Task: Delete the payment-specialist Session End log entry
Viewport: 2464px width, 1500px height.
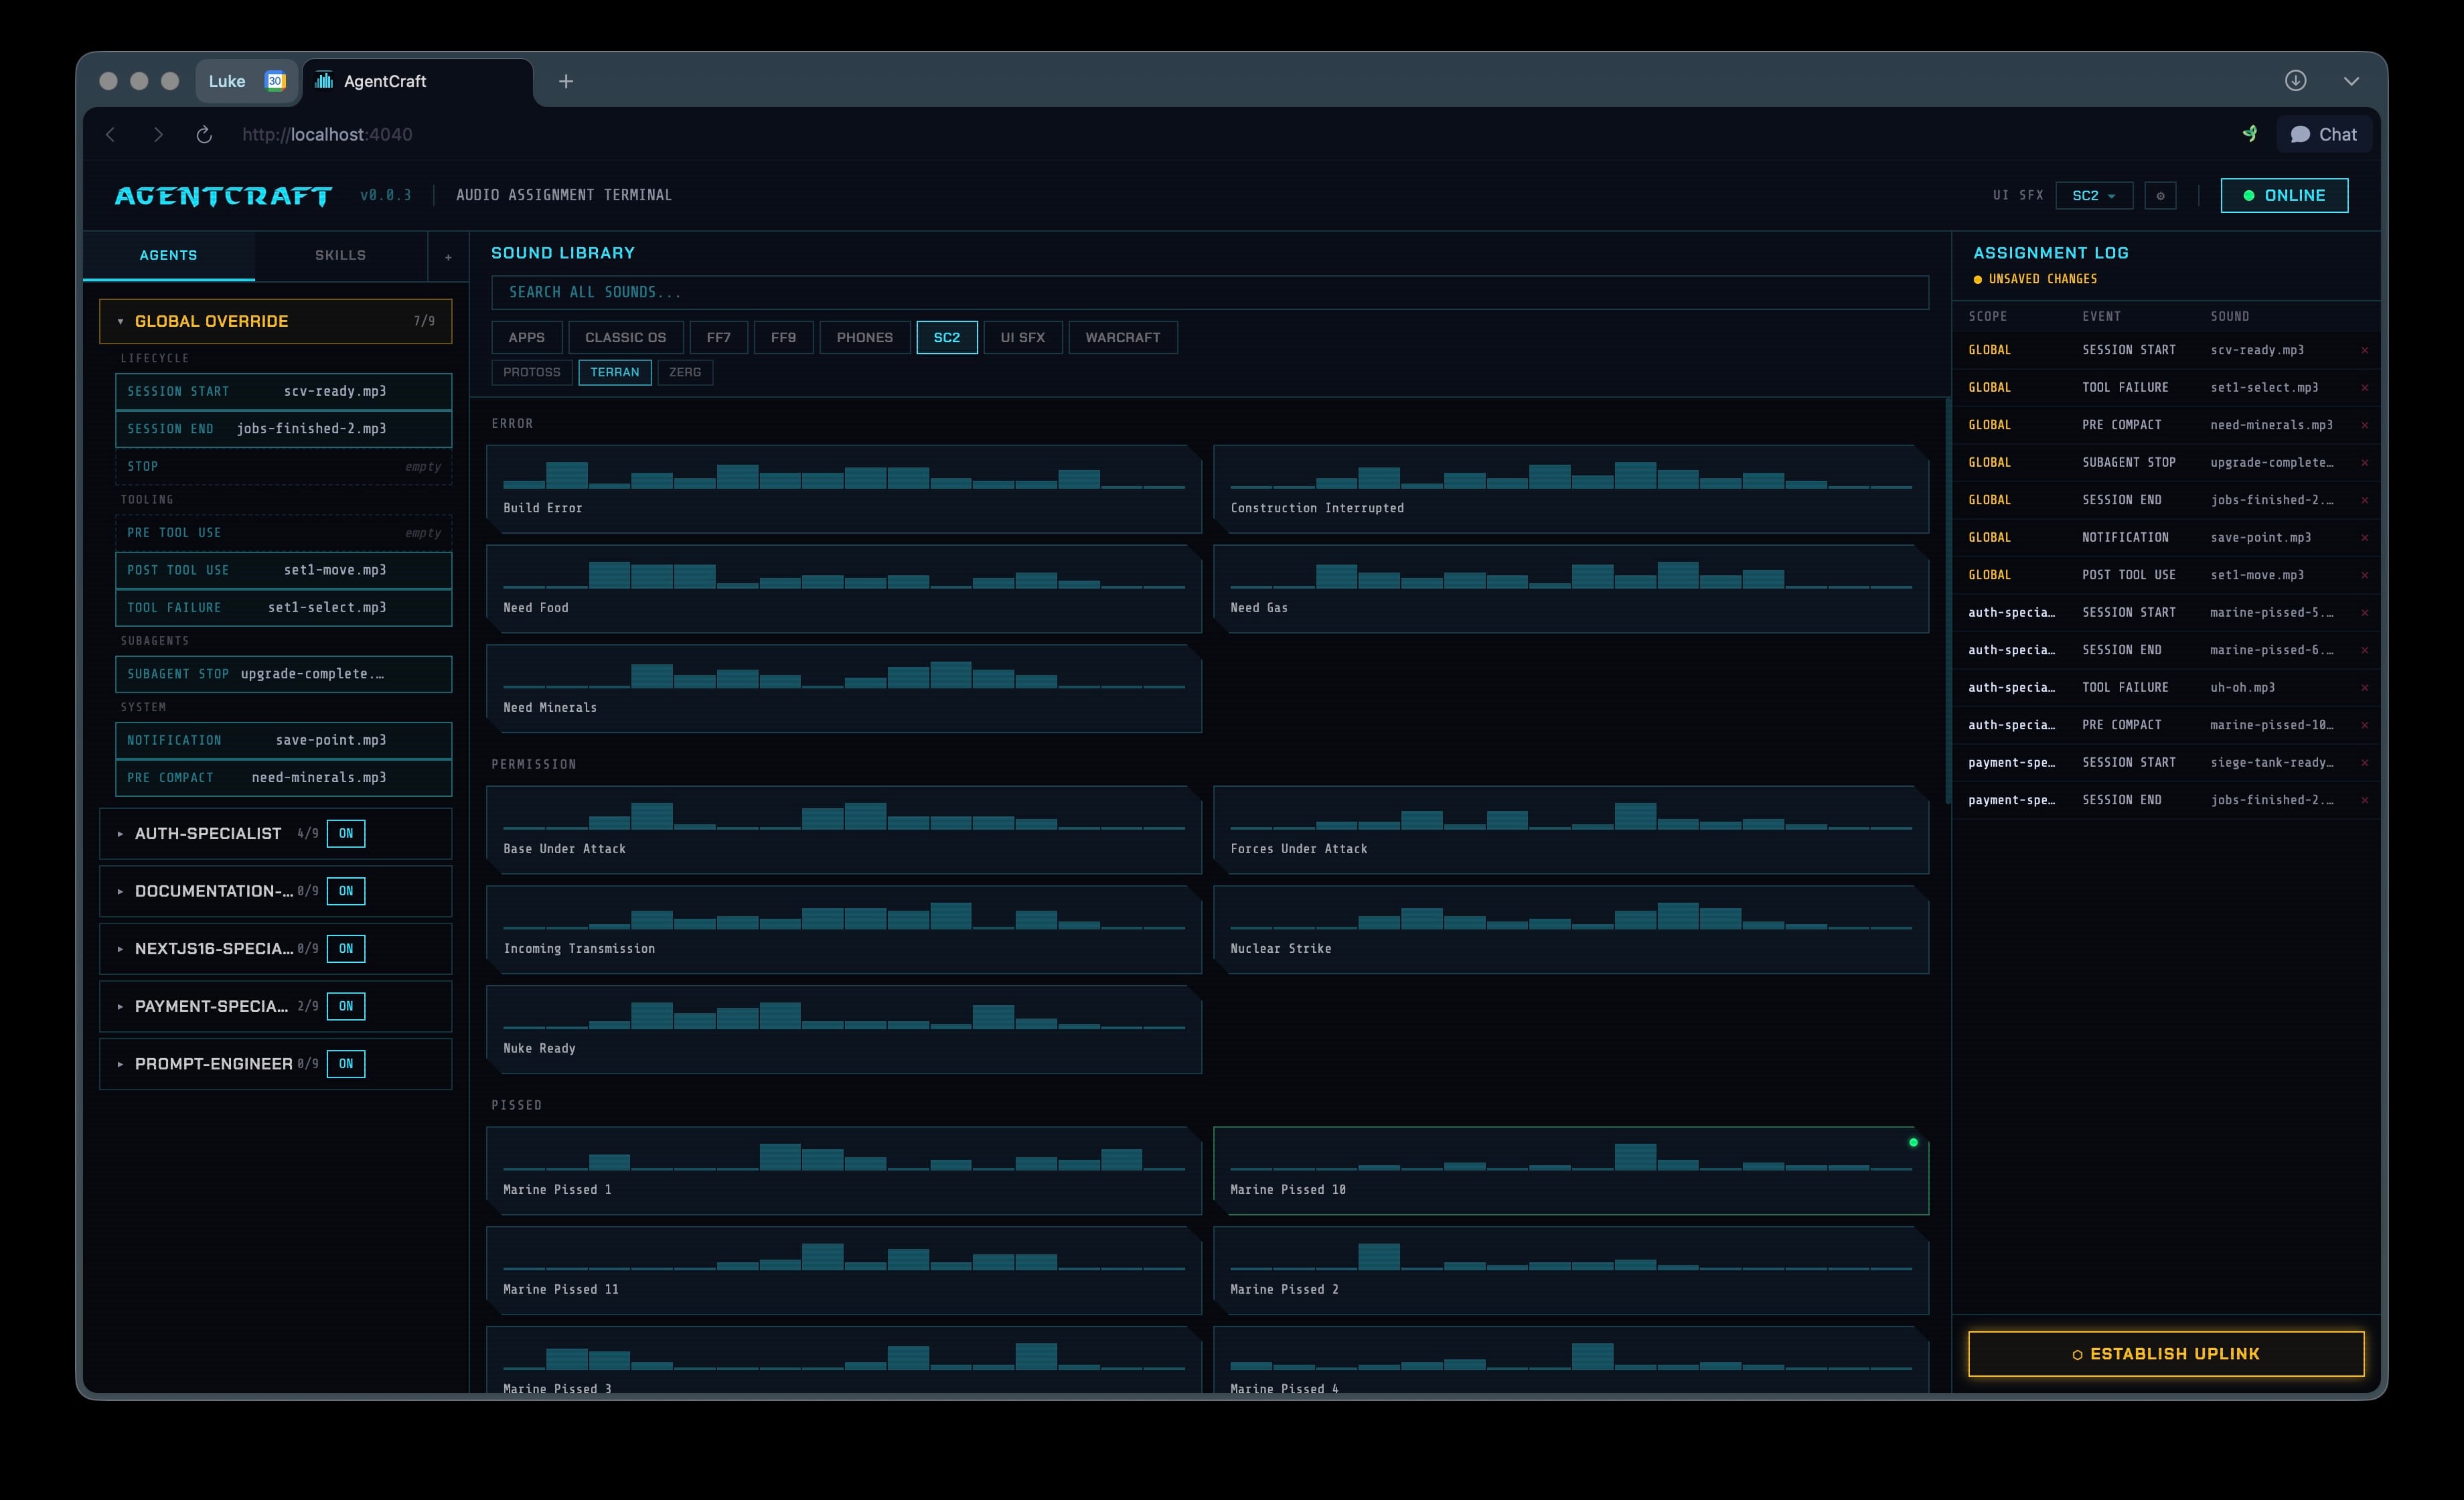Action: [x=2365, y=801]
